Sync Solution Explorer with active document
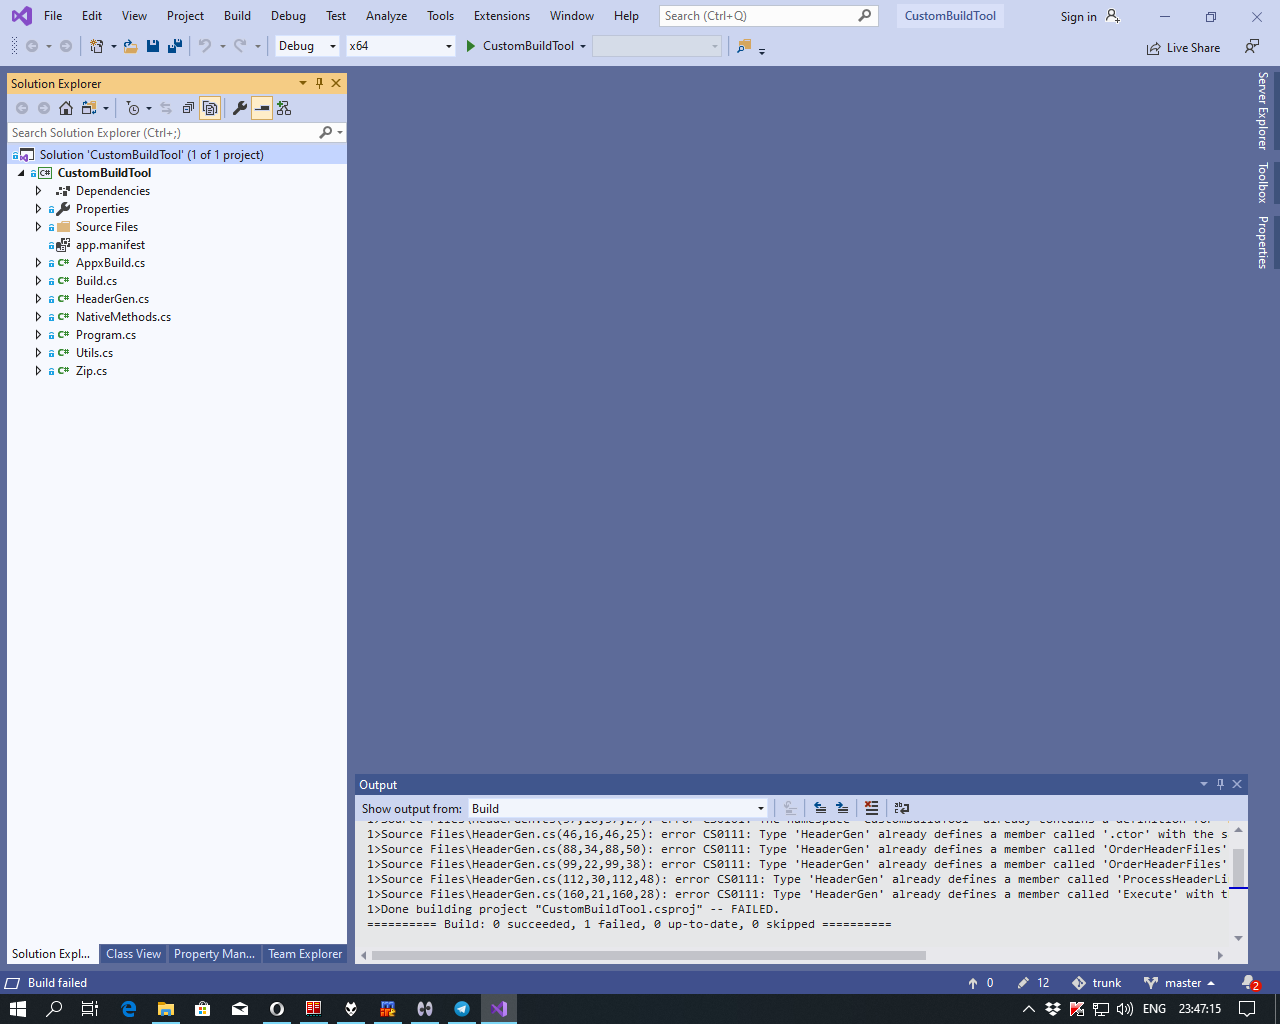This screenshot has width=1280, height=1024. pos(164,107)
